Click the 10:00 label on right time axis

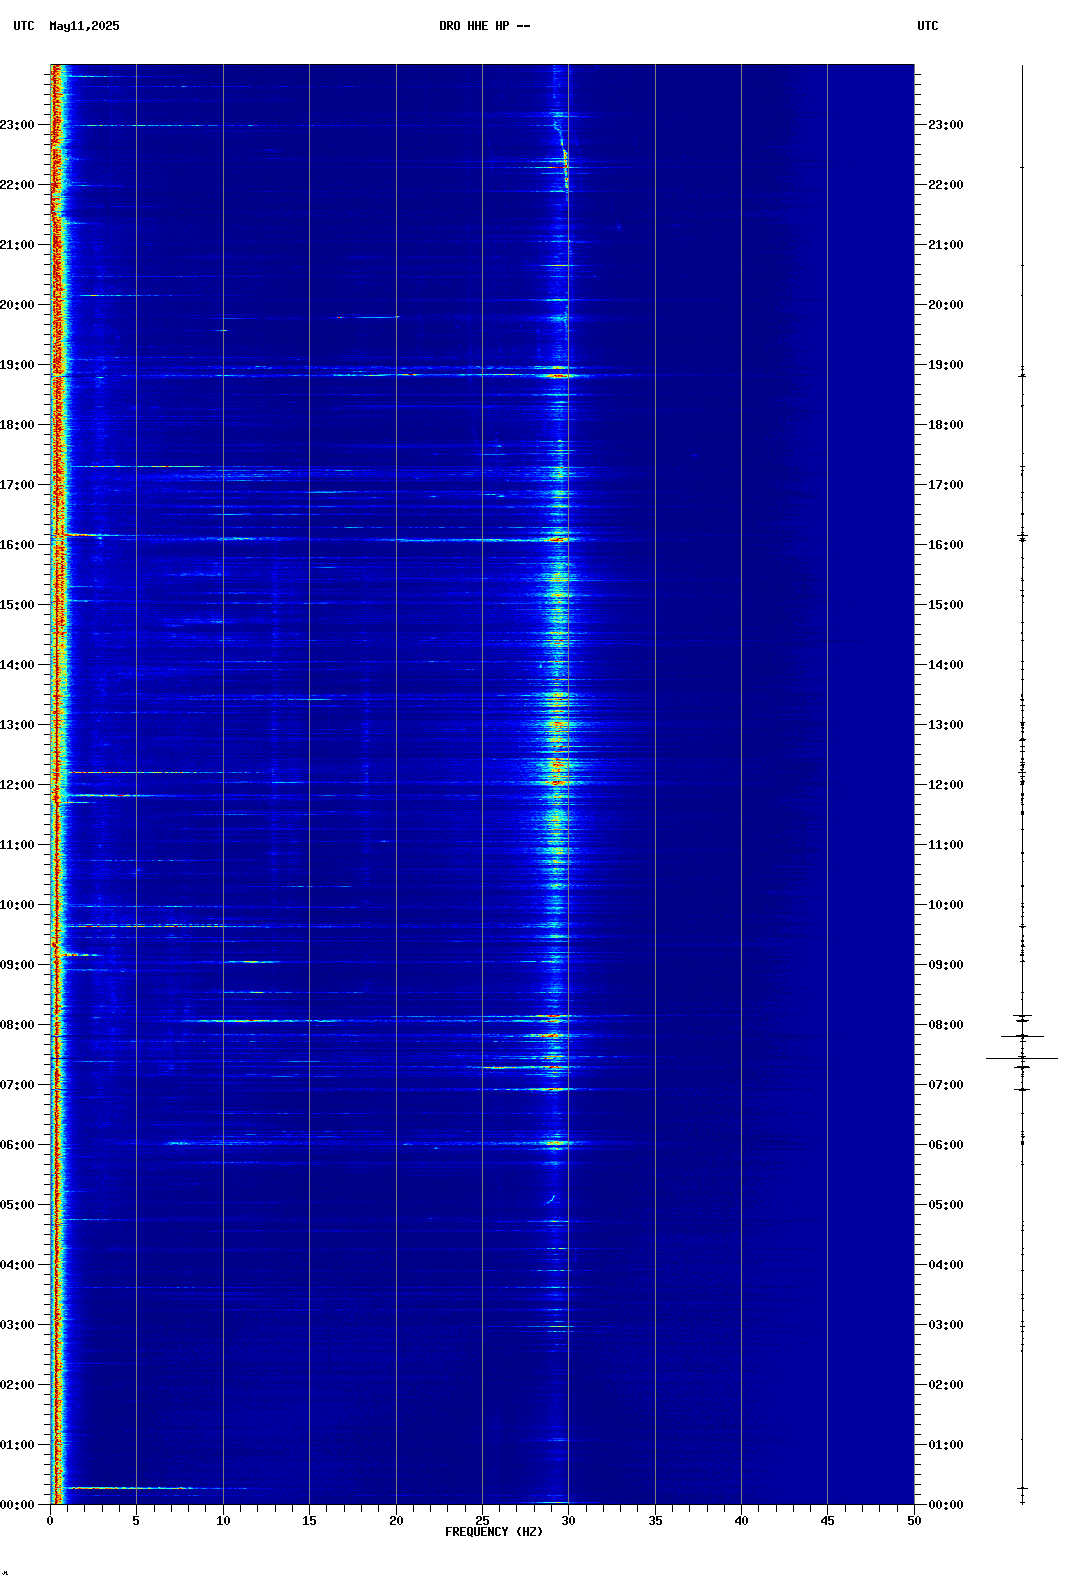pyautogui.click(x=946, y=905)
